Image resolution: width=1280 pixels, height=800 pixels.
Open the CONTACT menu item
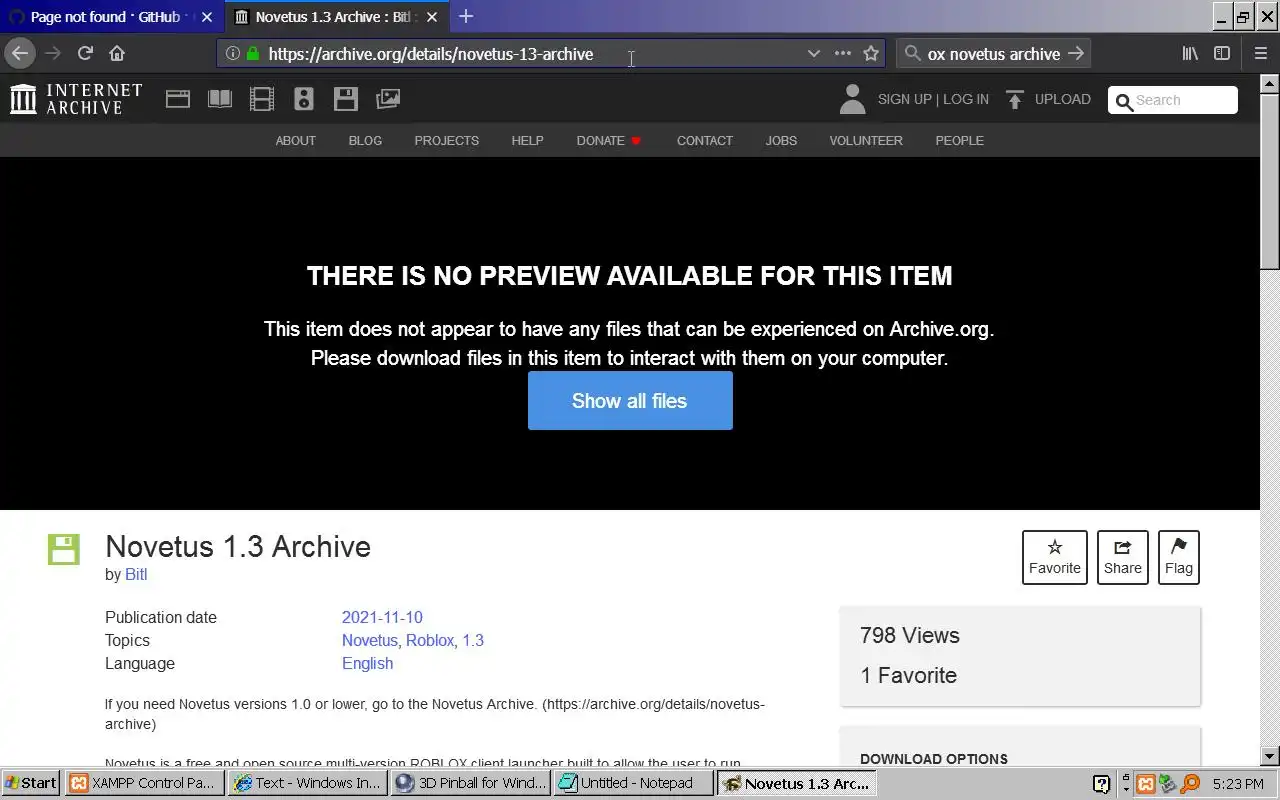coord(705,141)
